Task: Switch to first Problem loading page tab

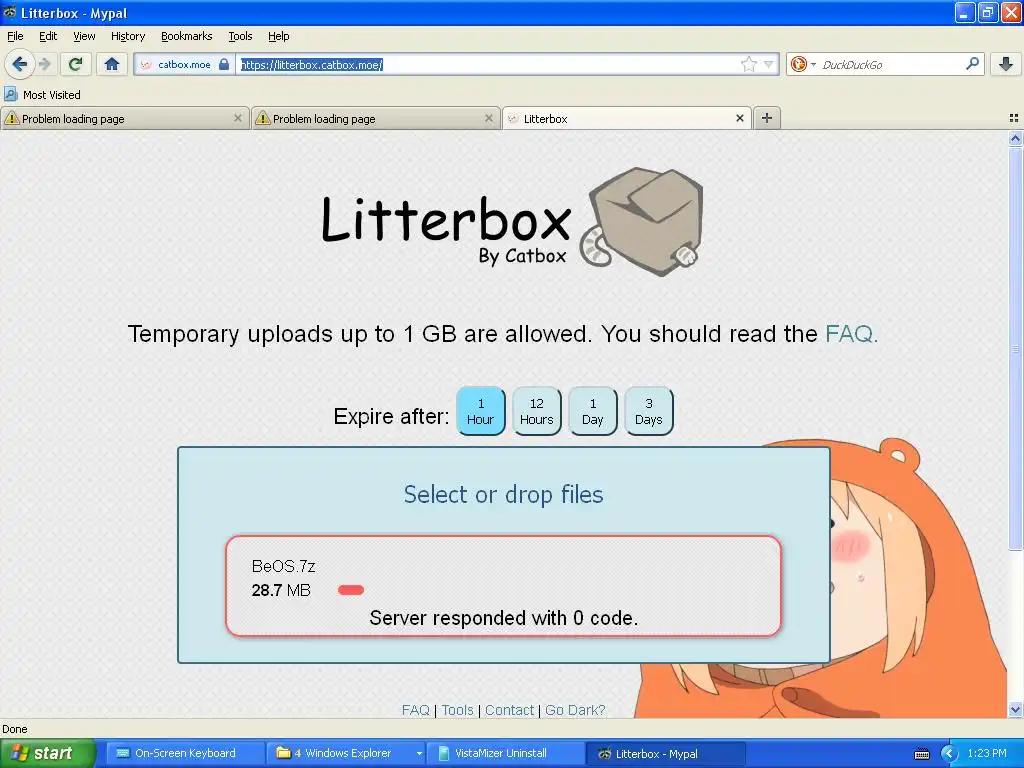Action: click(x=125, y=118)
